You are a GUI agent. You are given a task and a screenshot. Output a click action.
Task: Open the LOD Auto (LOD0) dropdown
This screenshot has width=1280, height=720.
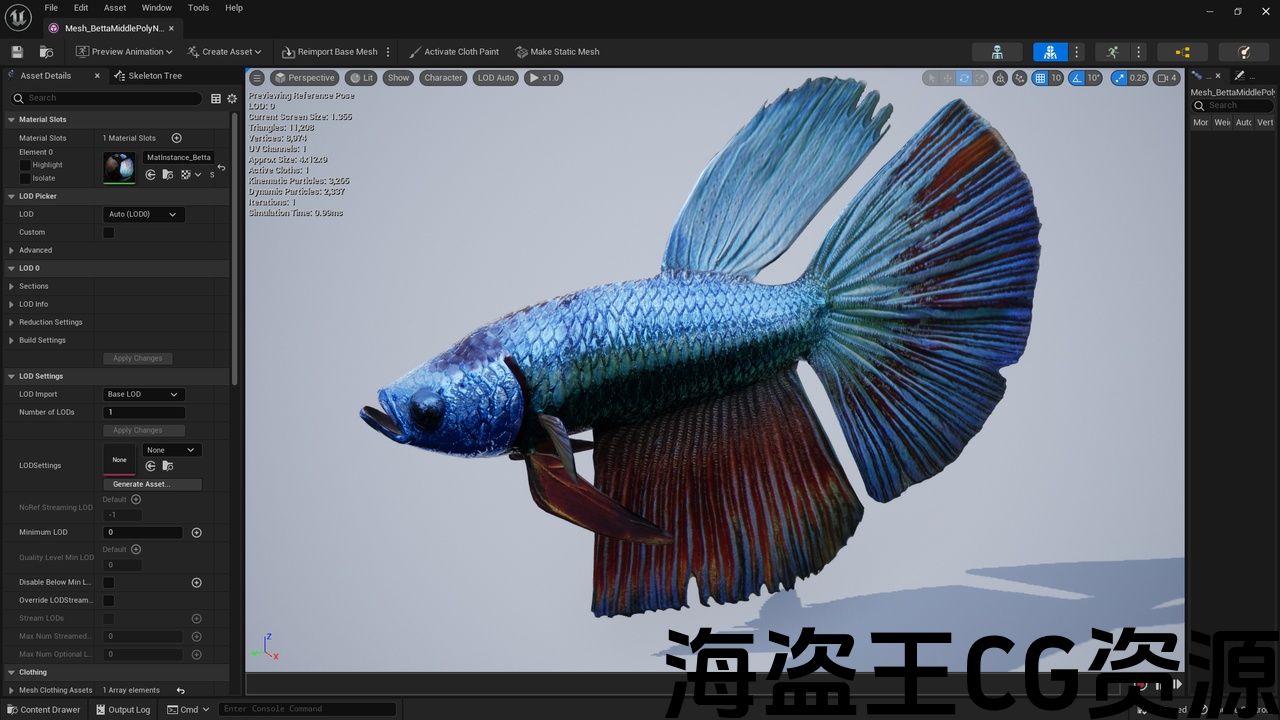tap(143, 214)
